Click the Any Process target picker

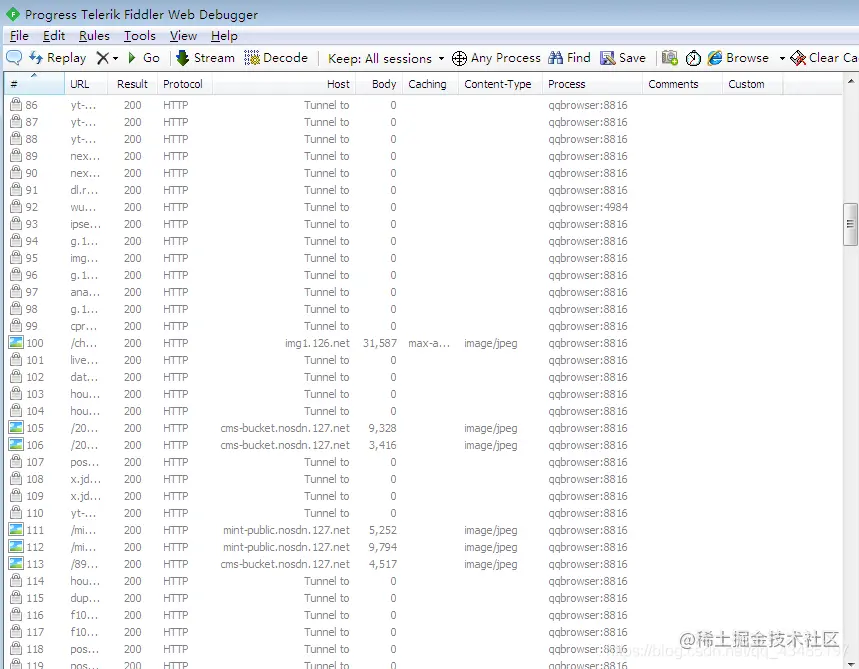(x=496, y=58)
